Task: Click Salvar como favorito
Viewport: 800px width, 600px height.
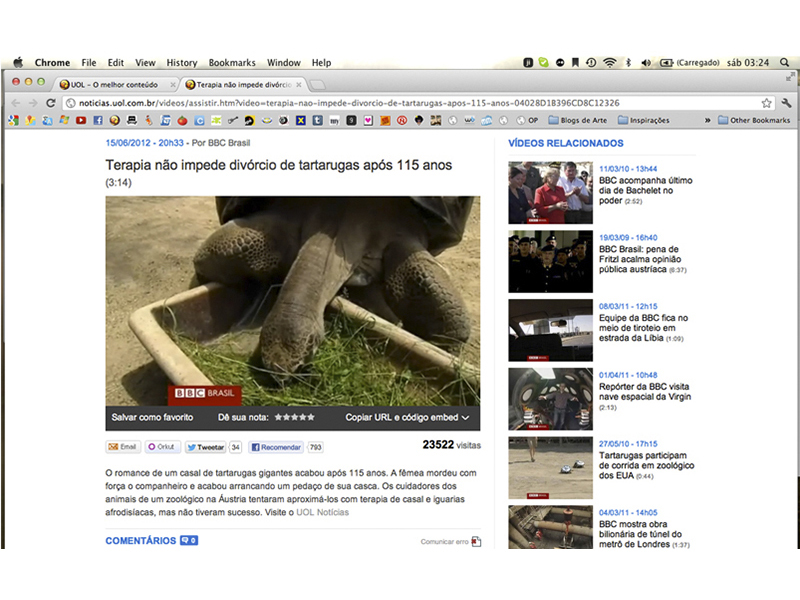Action: click(x=152, y=417)
